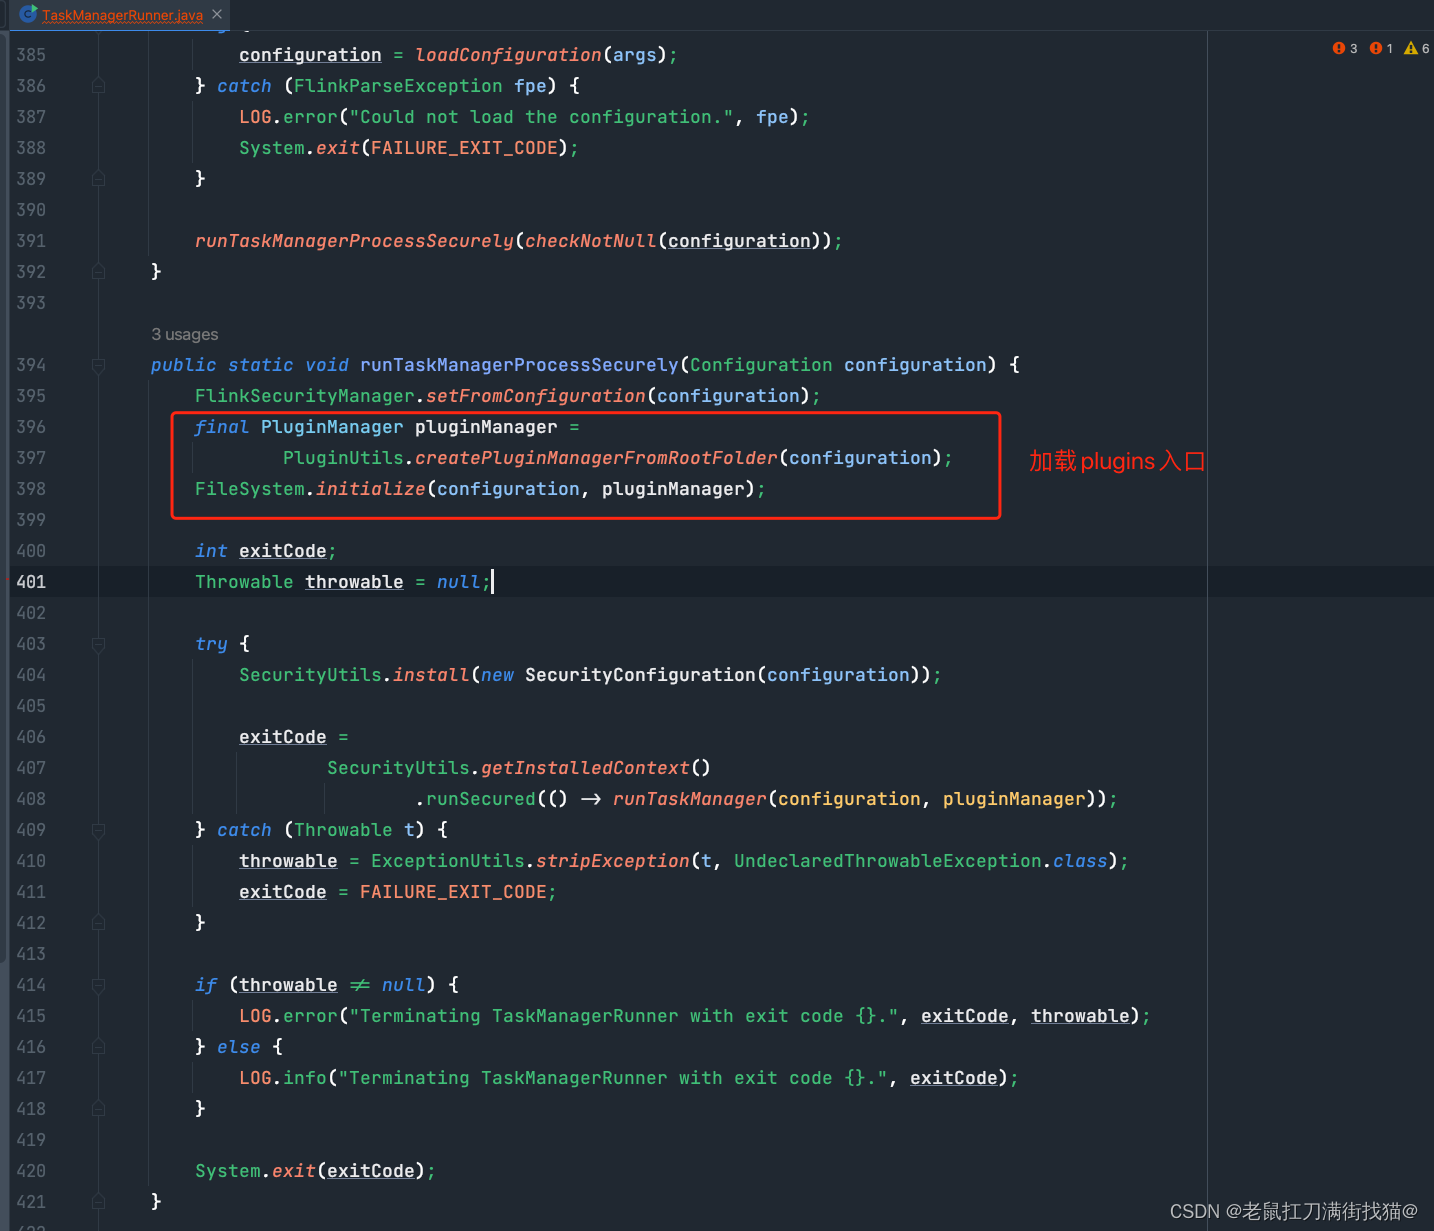Open the error indicator showing 1
Viewport: 1434px width, 1231px height.
tap(1381, 48)
